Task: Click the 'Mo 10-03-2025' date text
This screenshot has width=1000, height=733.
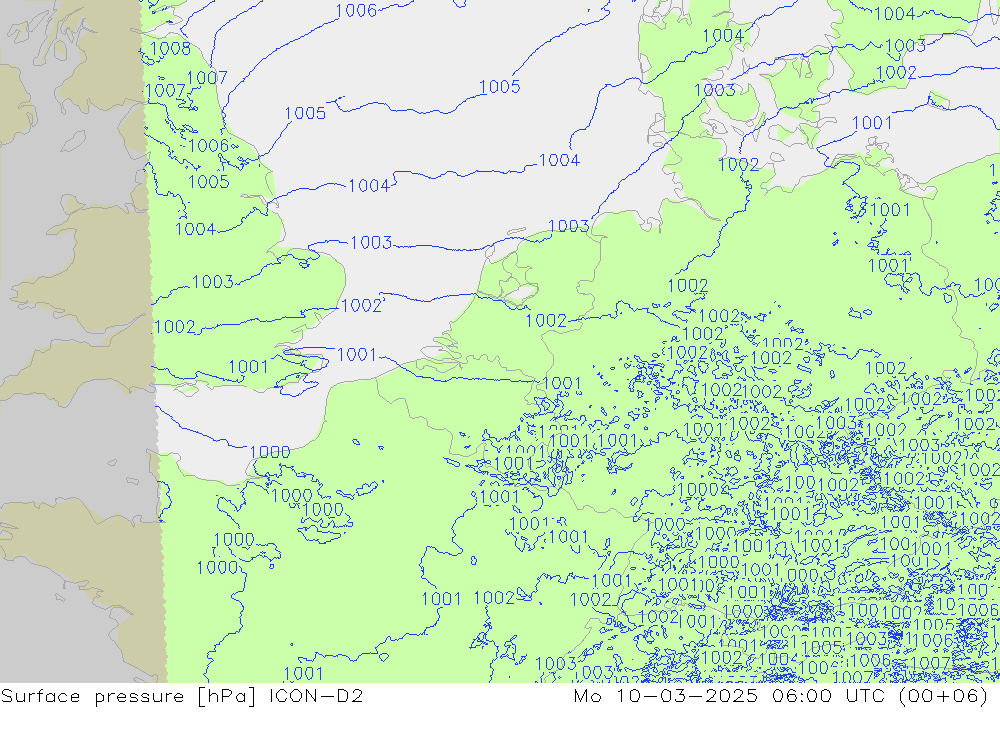Action: [666, 695]
